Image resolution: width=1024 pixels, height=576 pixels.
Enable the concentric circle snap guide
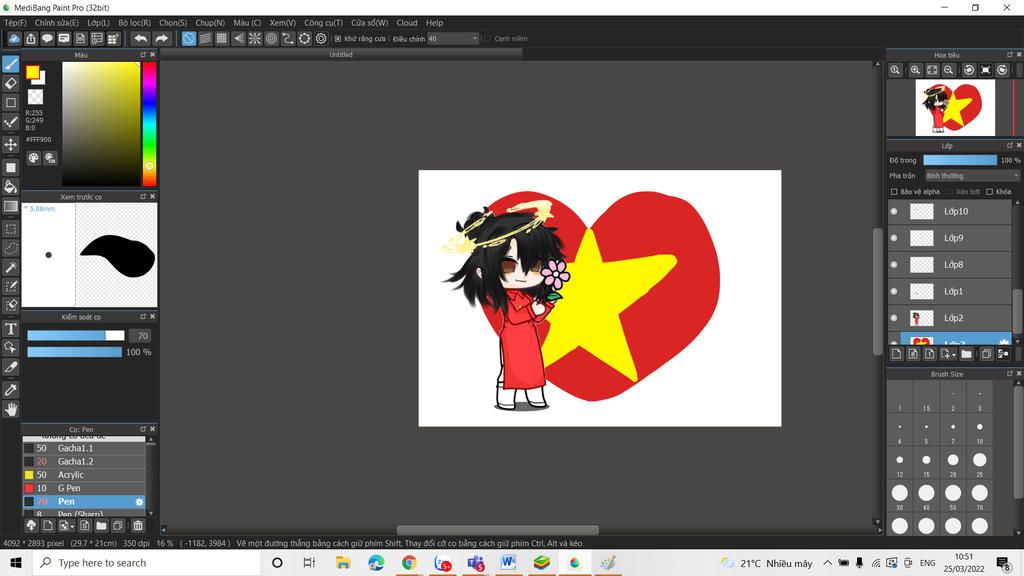(x=271, y=39)
